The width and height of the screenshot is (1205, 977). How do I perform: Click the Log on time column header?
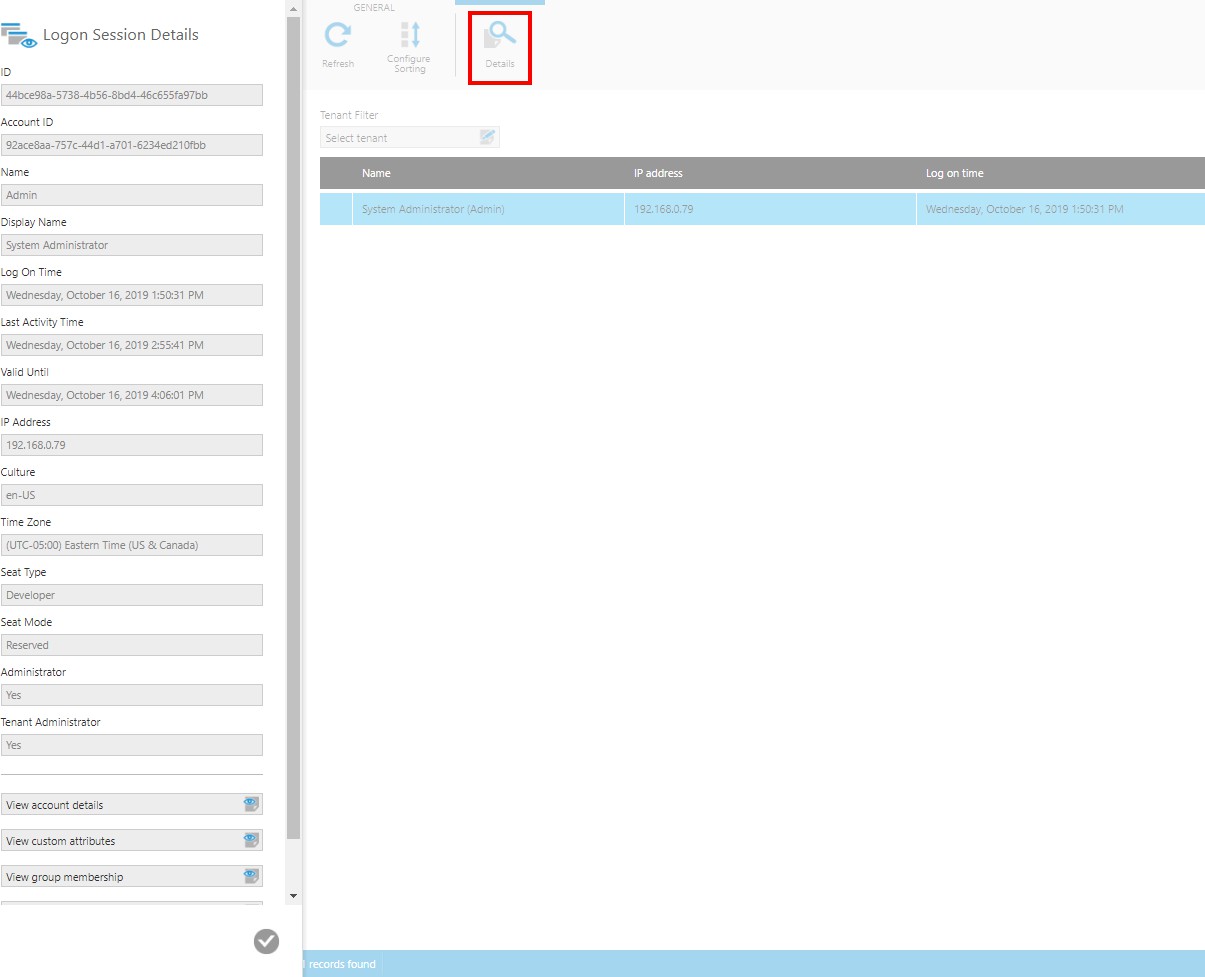954,172
